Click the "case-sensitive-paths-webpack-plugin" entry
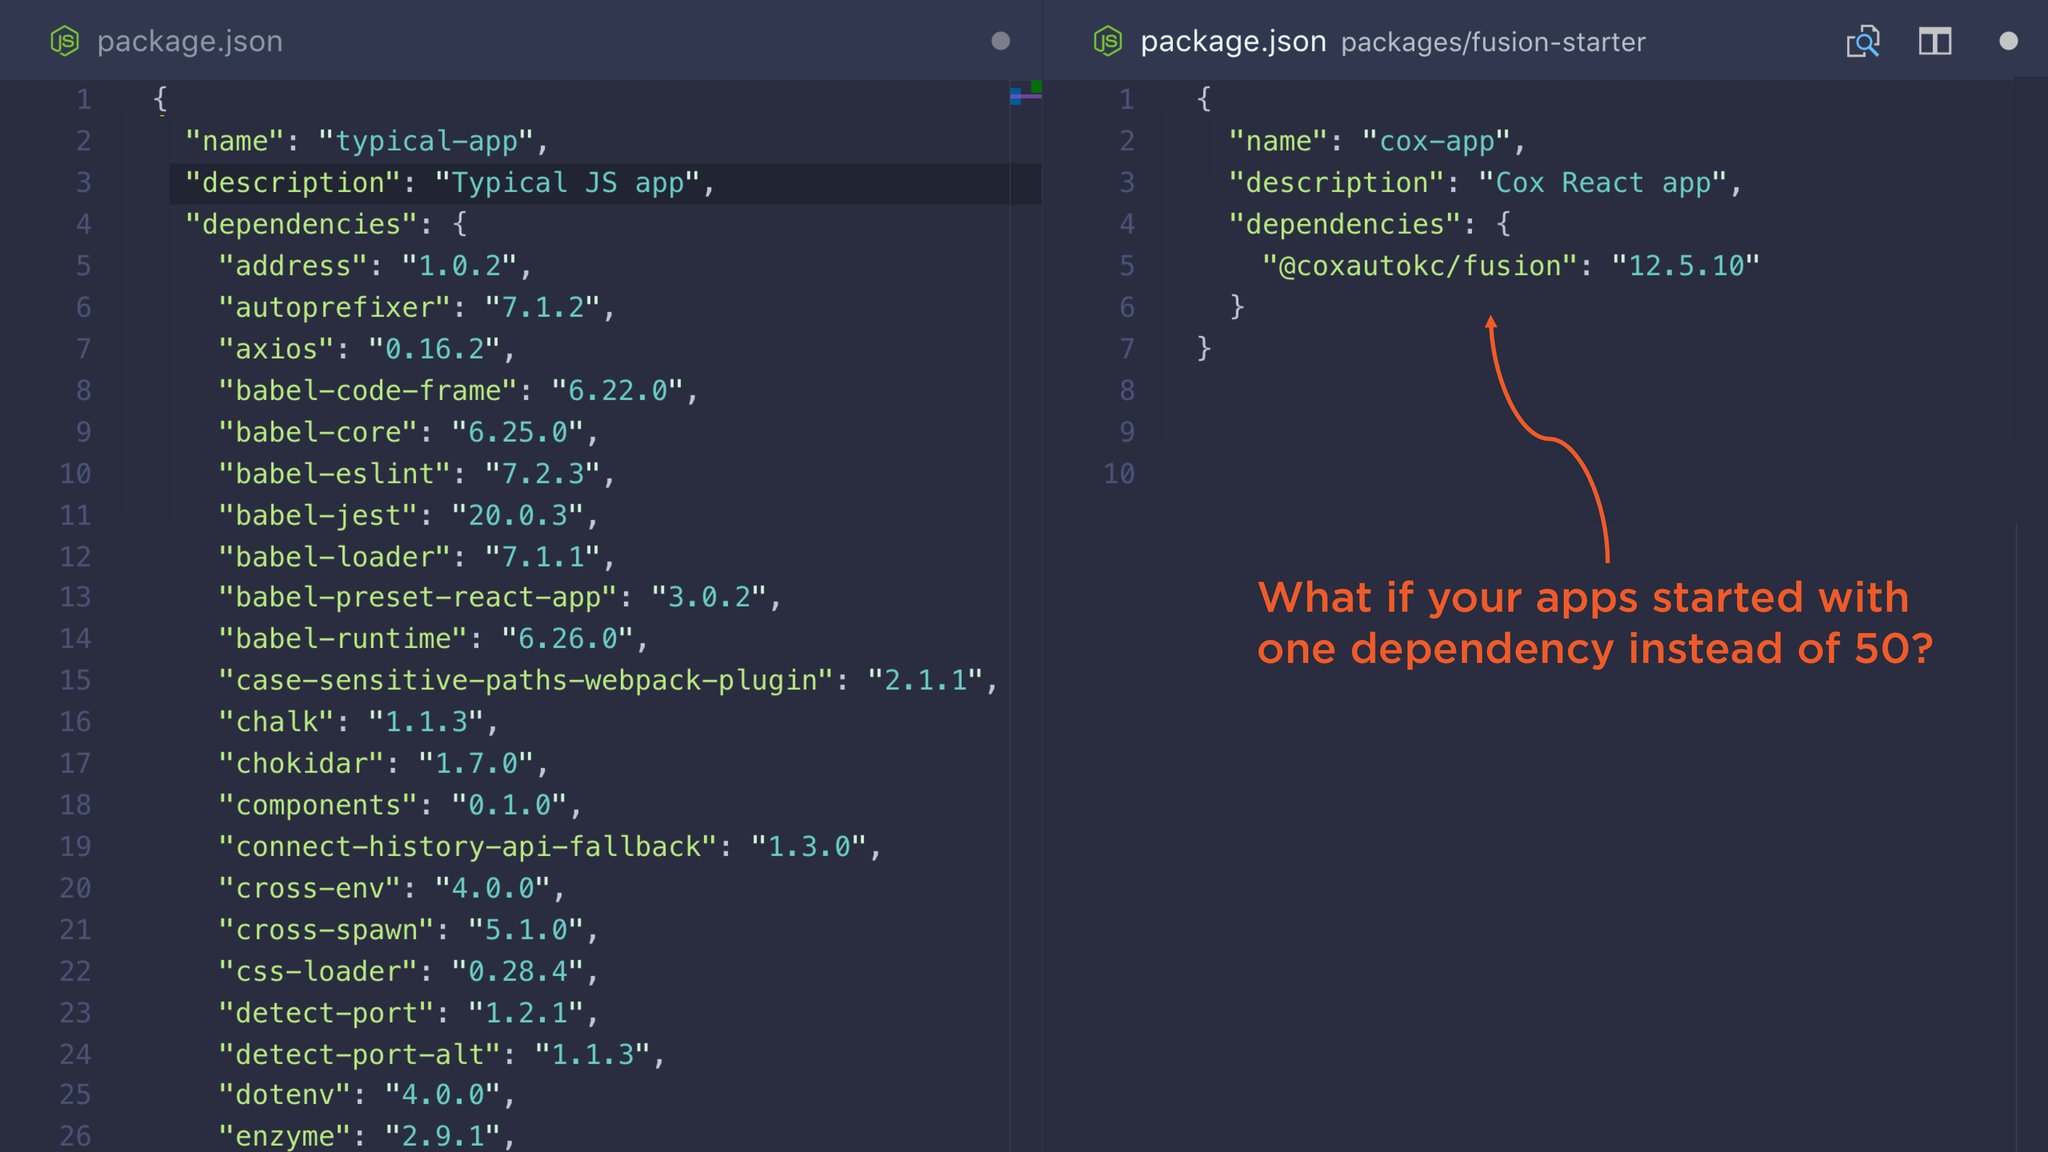This screenshot has width=2048, height=1152. [x=526, y=680]
